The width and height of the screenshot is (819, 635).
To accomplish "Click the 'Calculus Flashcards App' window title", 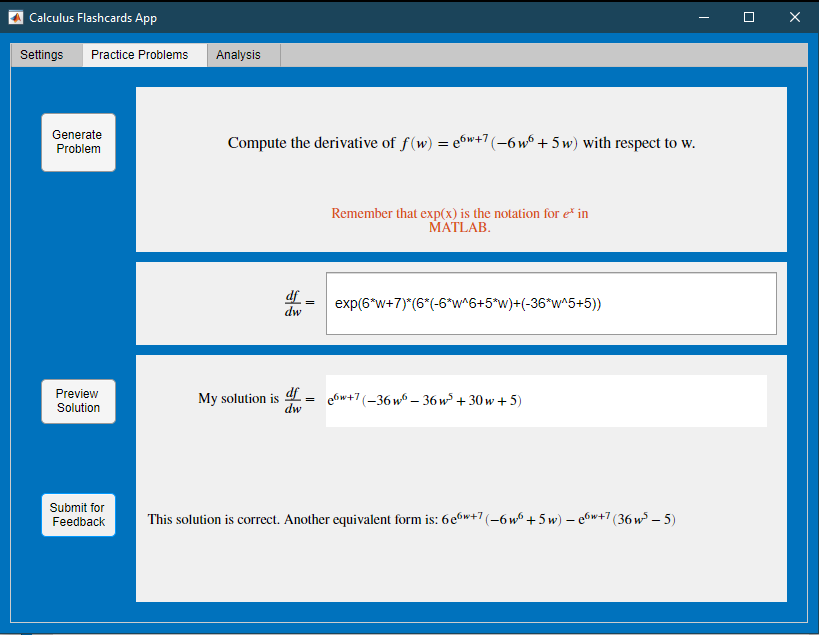I will pos(93,18).
